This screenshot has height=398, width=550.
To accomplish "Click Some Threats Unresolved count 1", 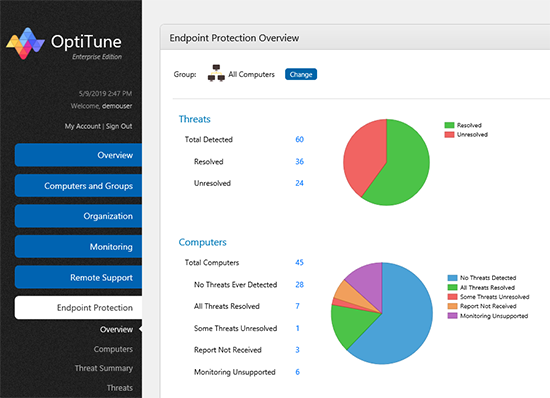I will (x=297, y=328).
